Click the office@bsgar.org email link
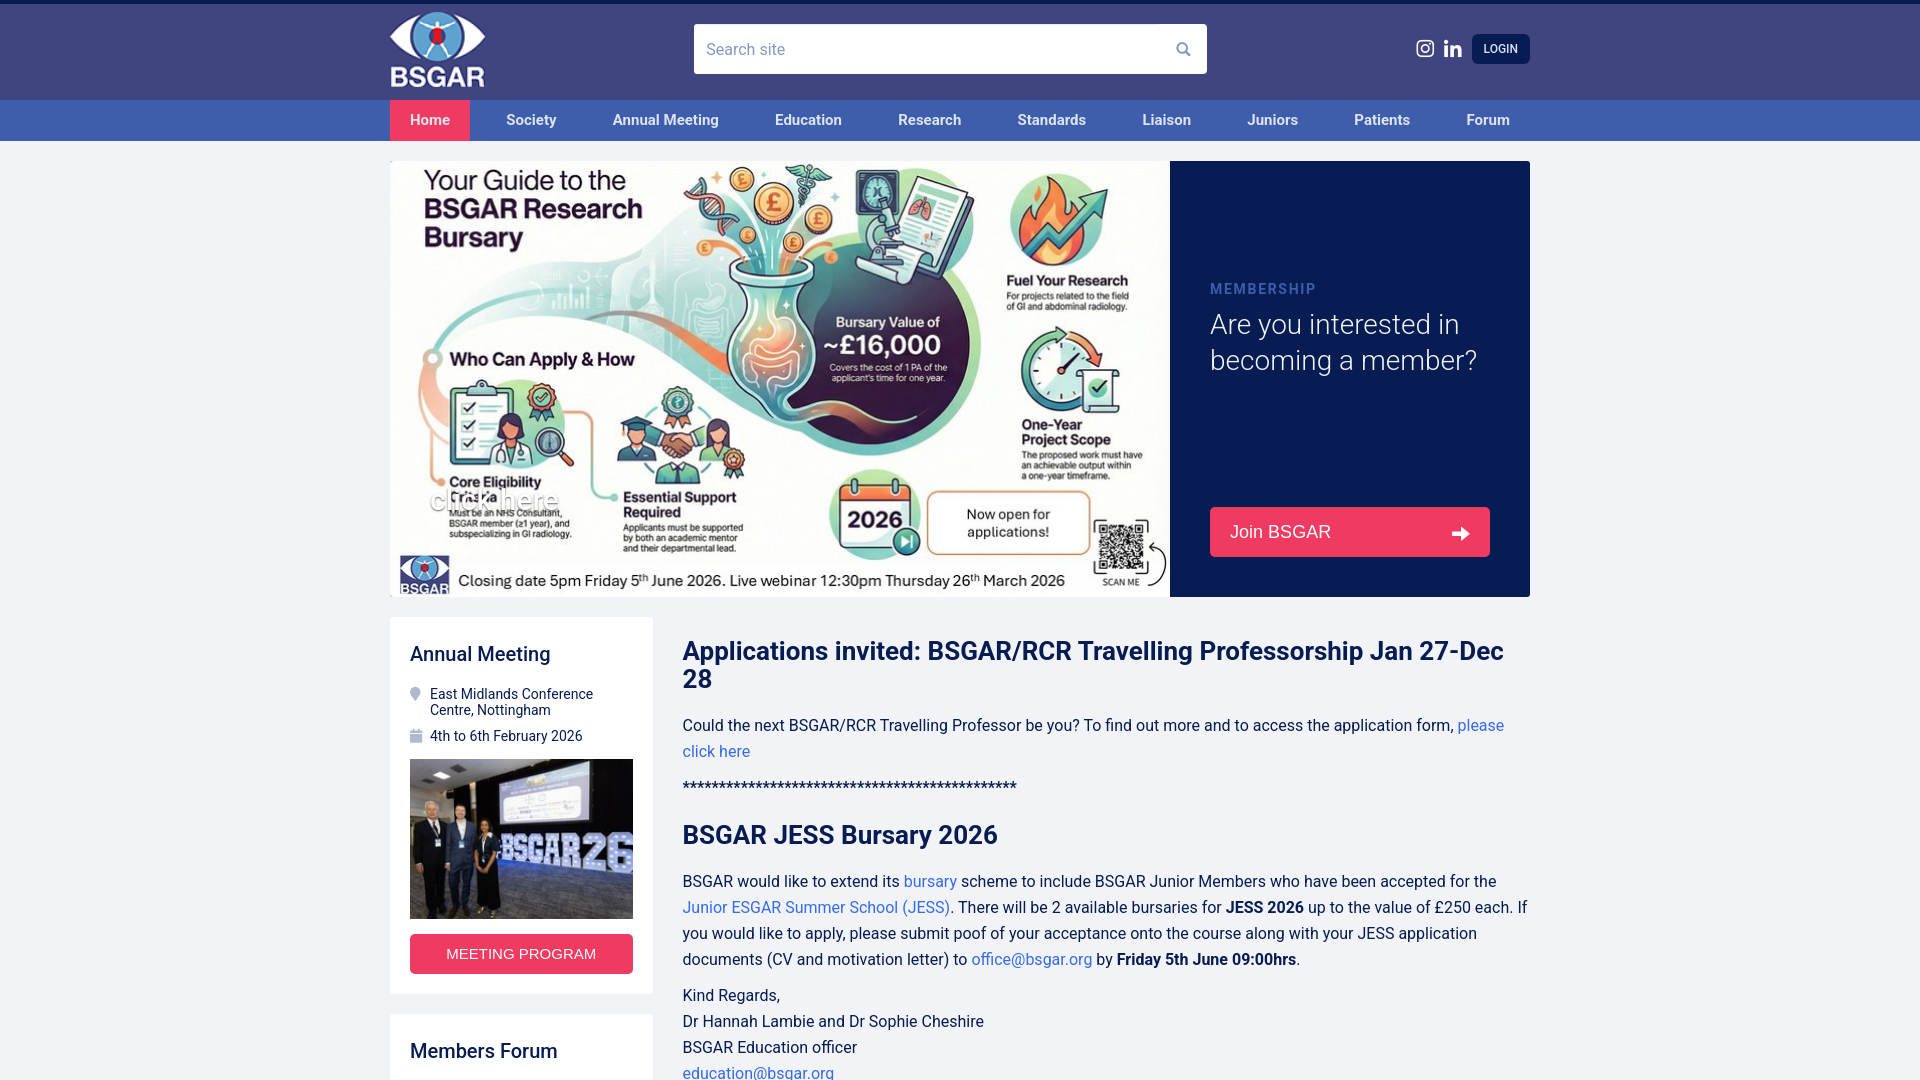This screenshot has width=1920, height=1080. [1032, 960]
